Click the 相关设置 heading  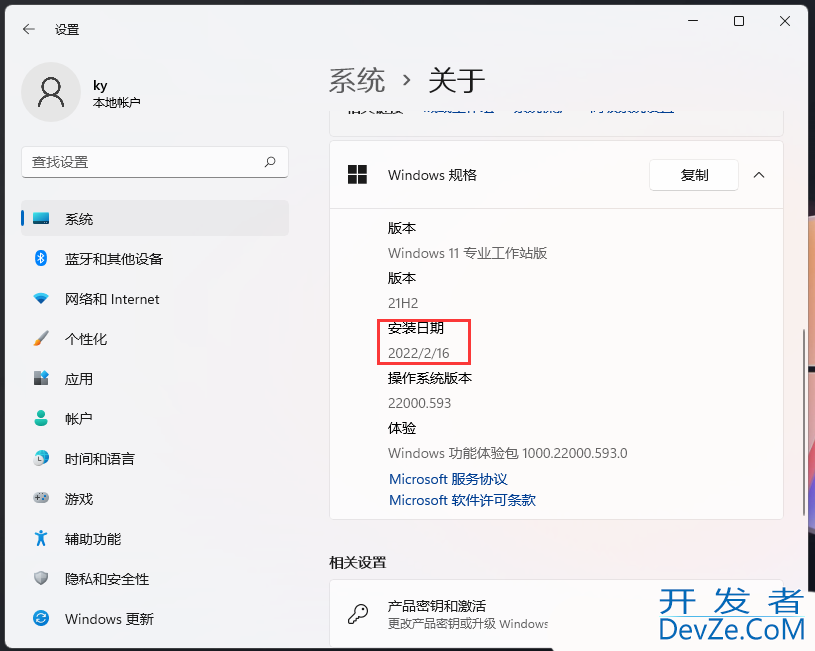point(358,562)
